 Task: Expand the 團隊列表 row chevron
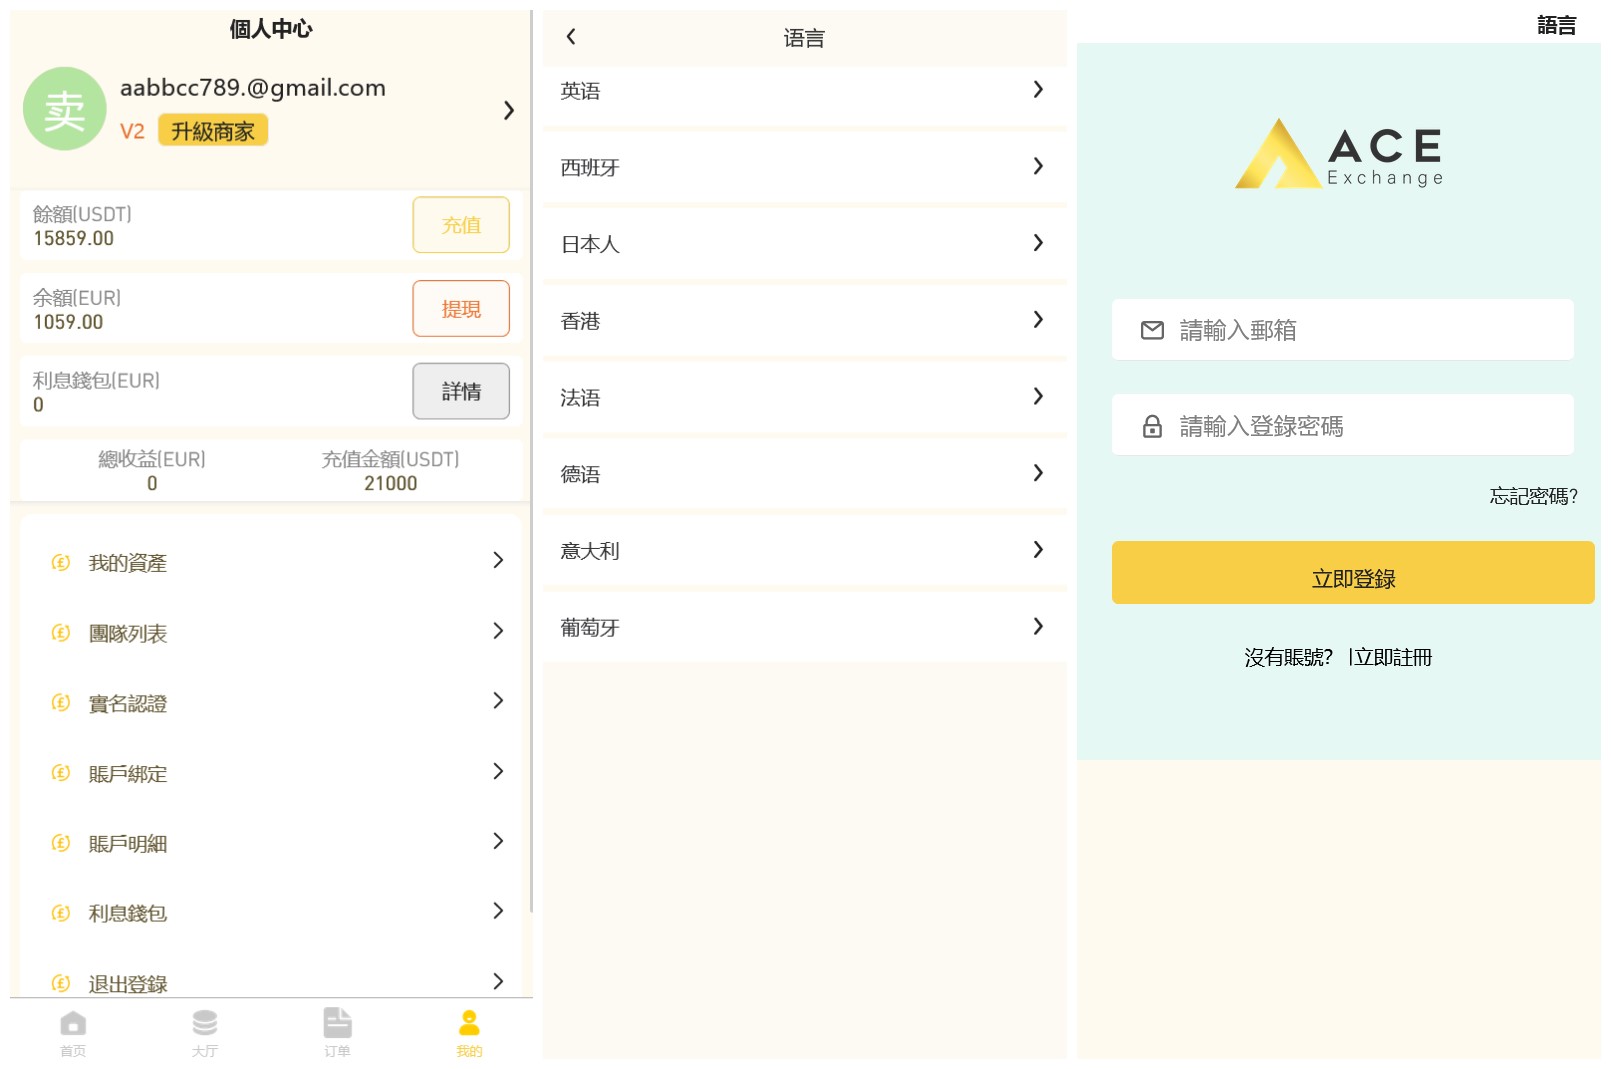tap(498, 631)
